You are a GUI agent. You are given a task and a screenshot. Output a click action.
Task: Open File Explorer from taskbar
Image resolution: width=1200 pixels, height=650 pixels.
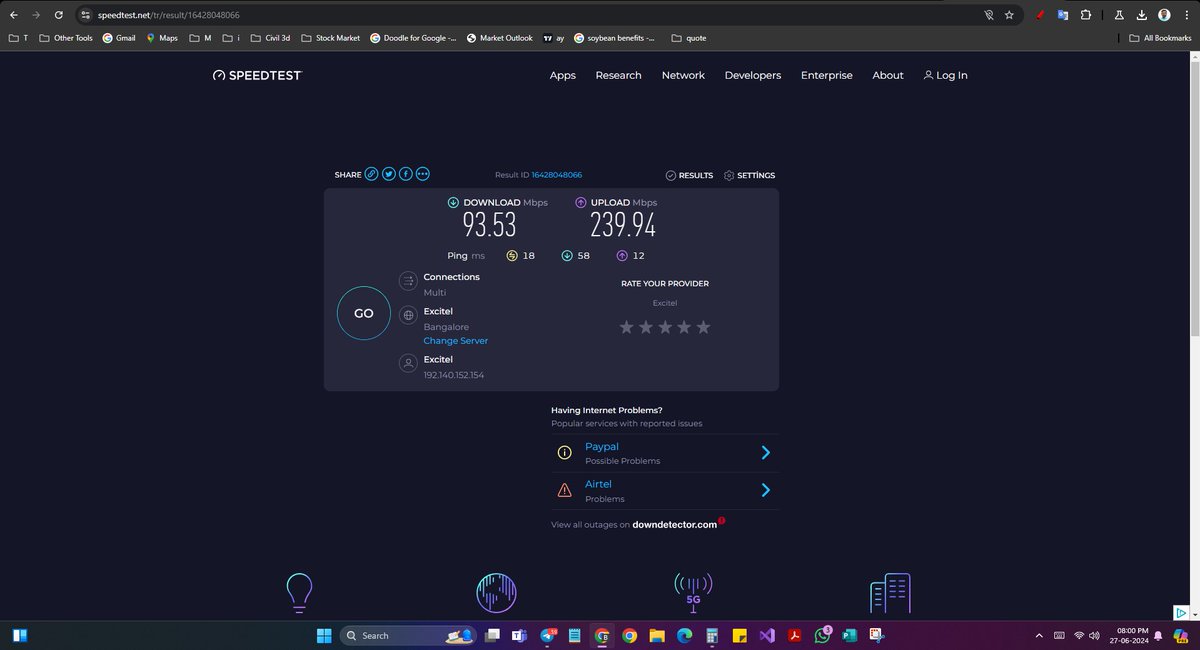tap(657, 635)
